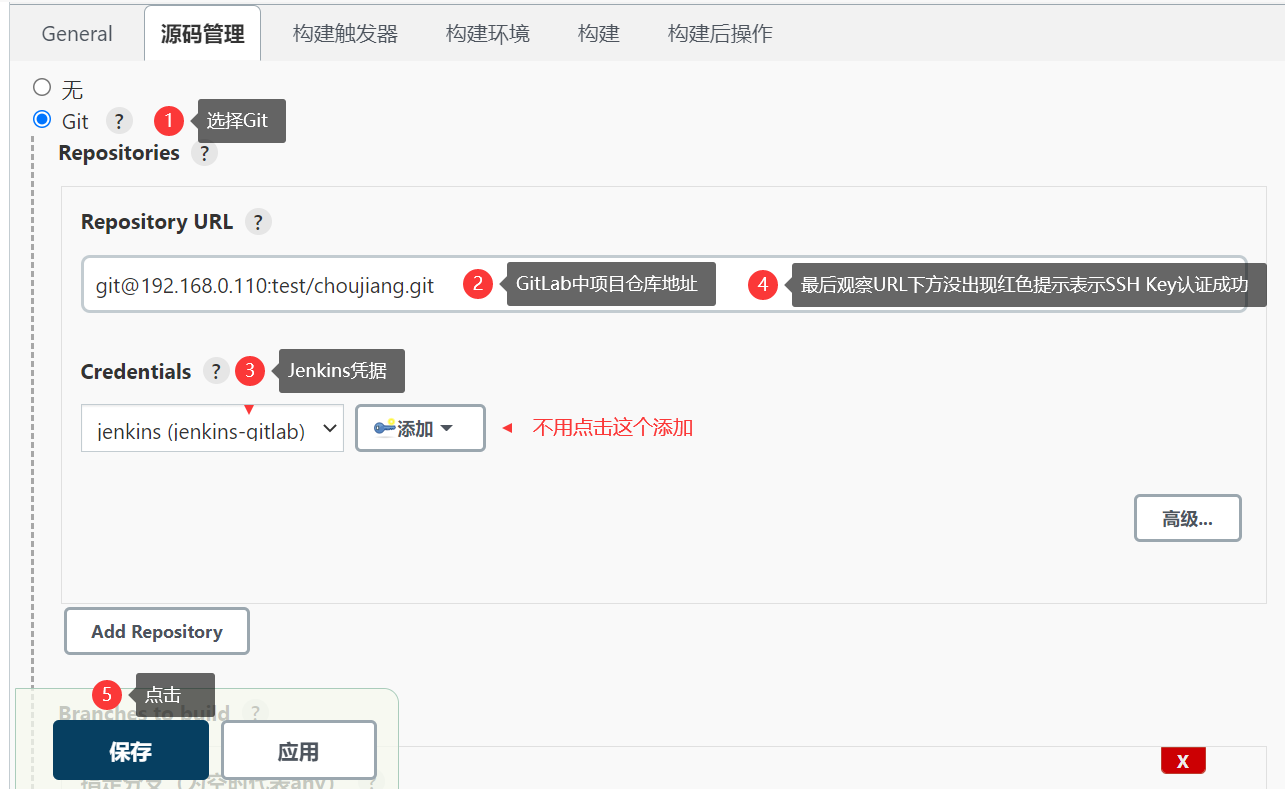Switch to the General tab
The width and height of the screenshot is (1285, 789).
pos(77,33)
